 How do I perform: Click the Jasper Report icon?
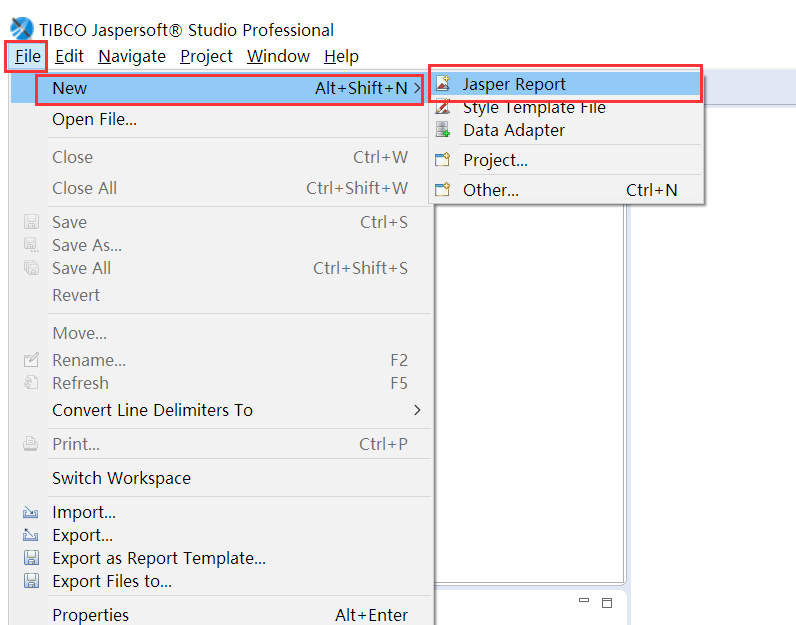[443, 83]
